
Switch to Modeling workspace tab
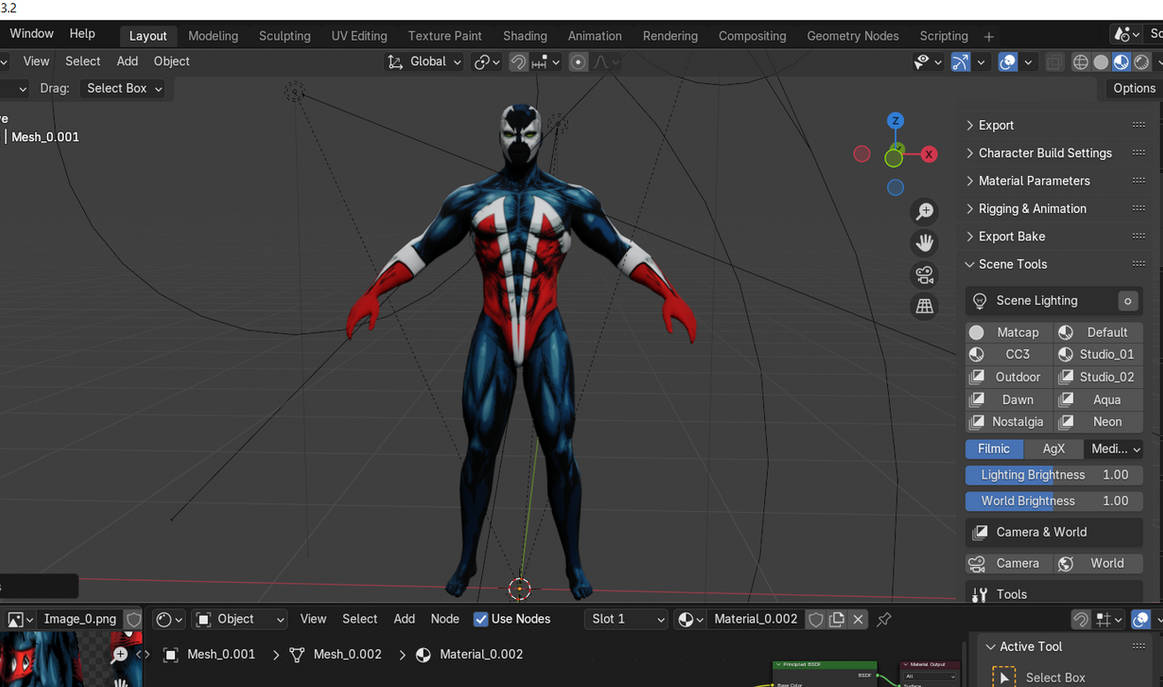(213, 36)
